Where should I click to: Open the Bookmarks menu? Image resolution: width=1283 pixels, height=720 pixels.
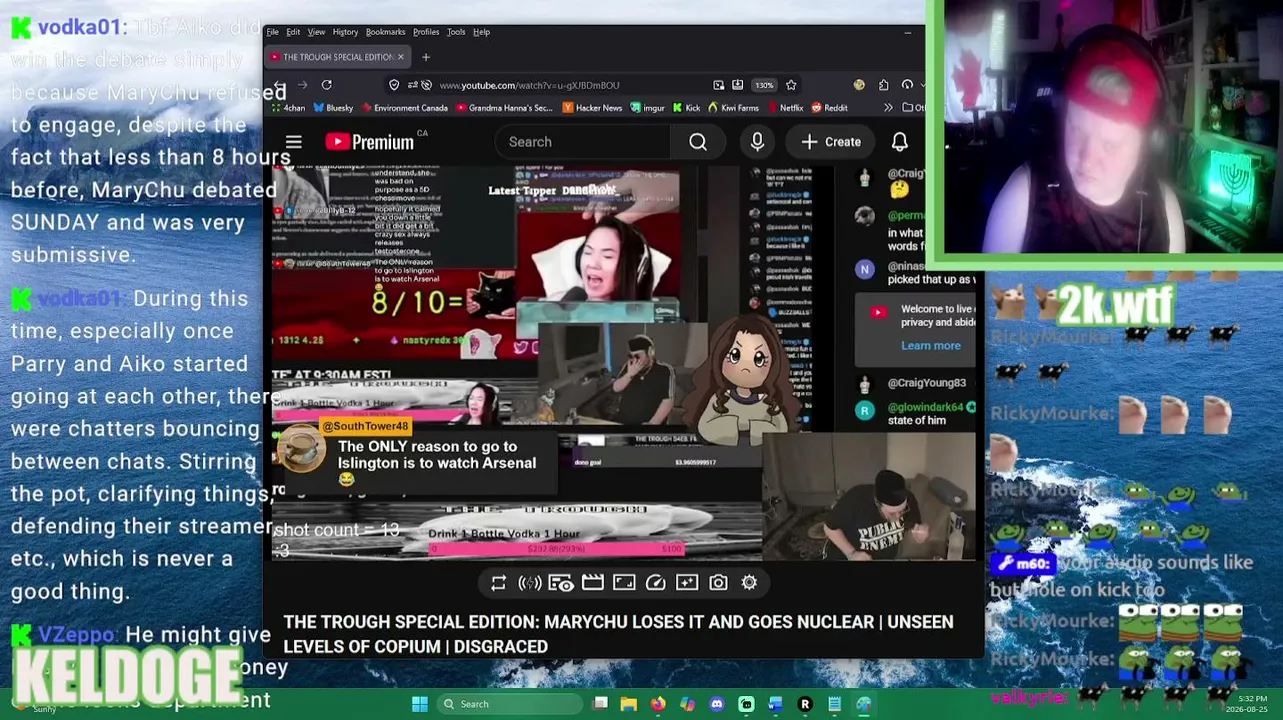pyautogui.click(x=385, y=32)
